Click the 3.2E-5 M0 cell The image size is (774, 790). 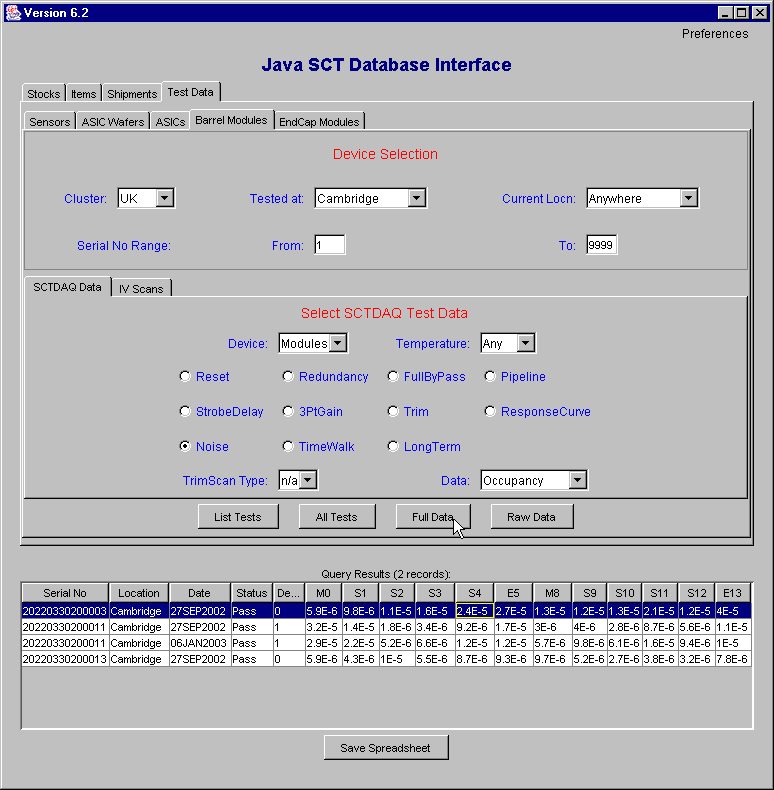[x=323, y=627]
